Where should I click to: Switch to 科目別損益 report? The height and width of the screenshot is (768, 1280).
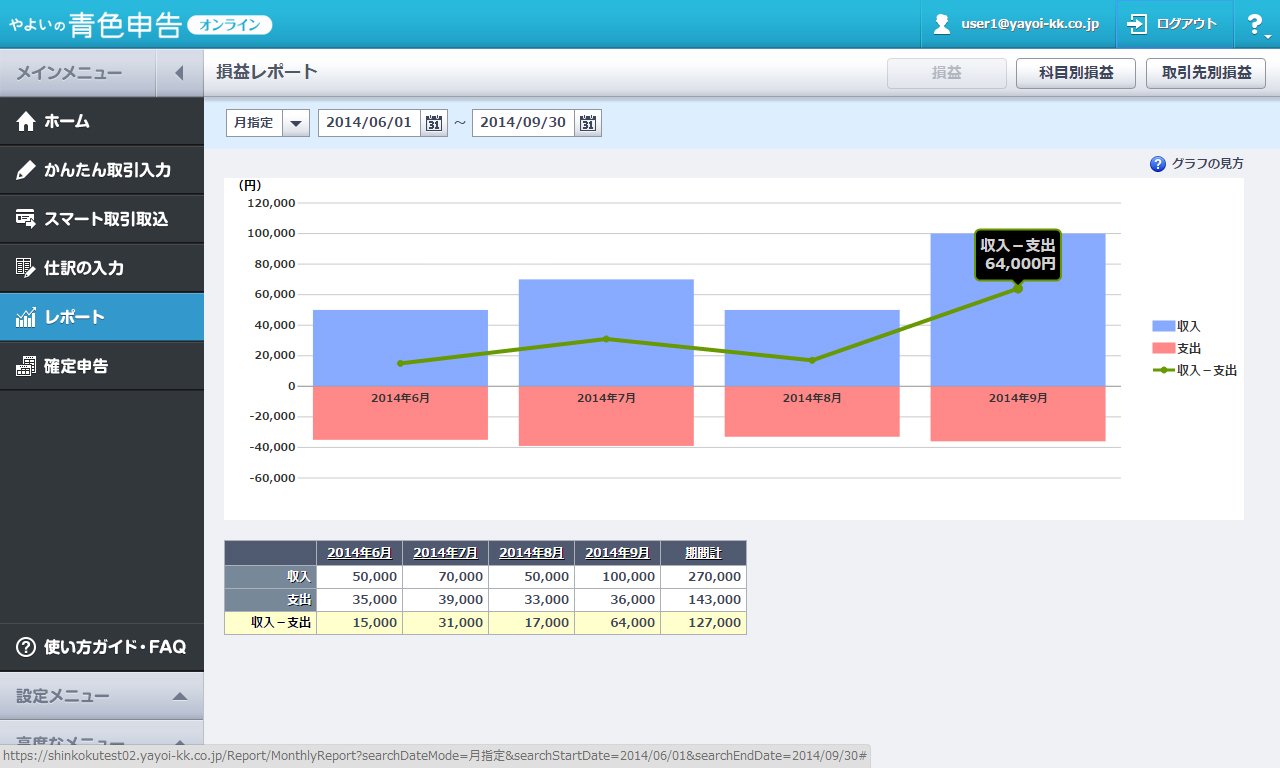[x=1076, y=73]
